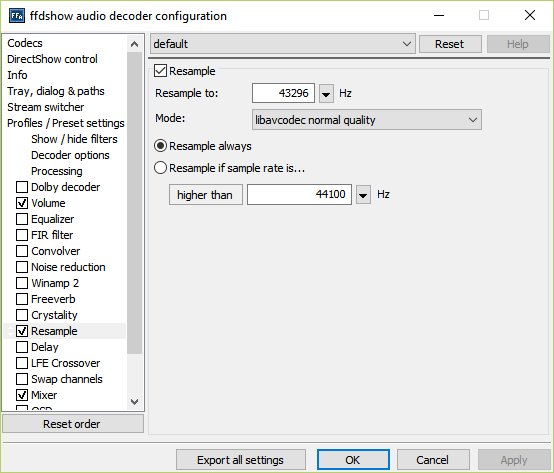The height and width of the screenshot is (473, 554).
Task: Open the Mode libavcodec normal quality dropdown
Action: (x=367, y=120)
